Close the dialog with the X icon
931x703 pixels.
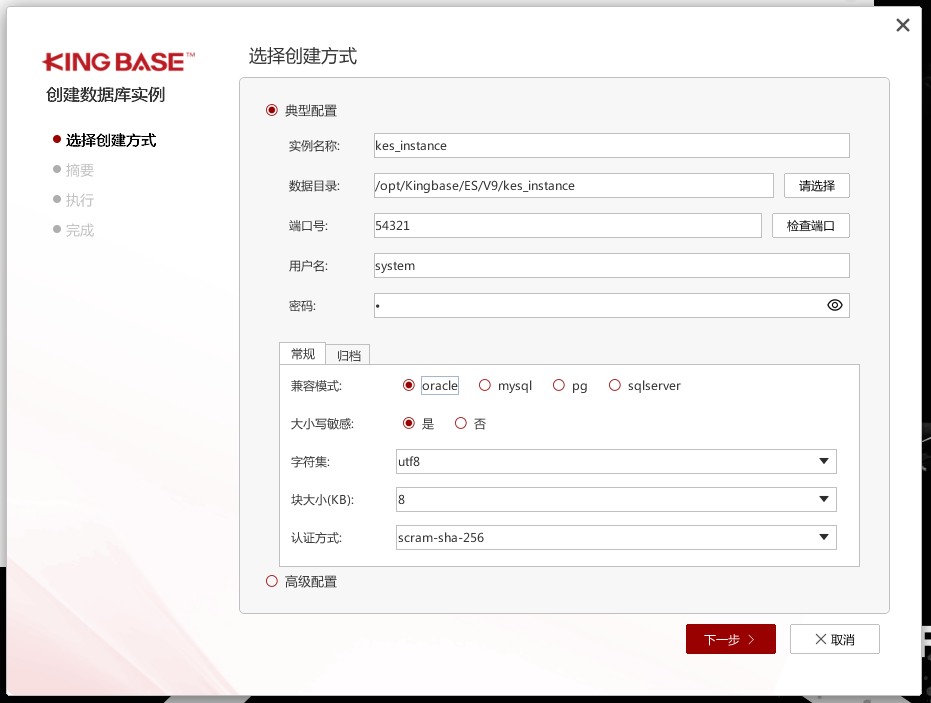[902, 25]
